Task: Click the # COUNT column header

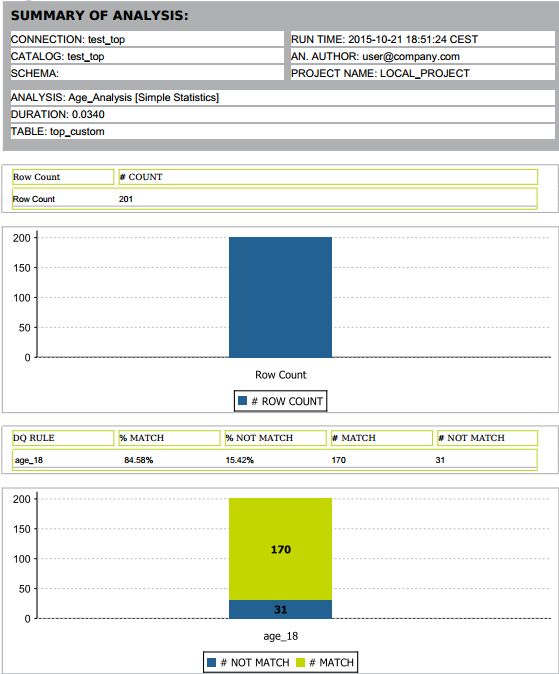Action: pyautogui.click(x=328, y=177)
